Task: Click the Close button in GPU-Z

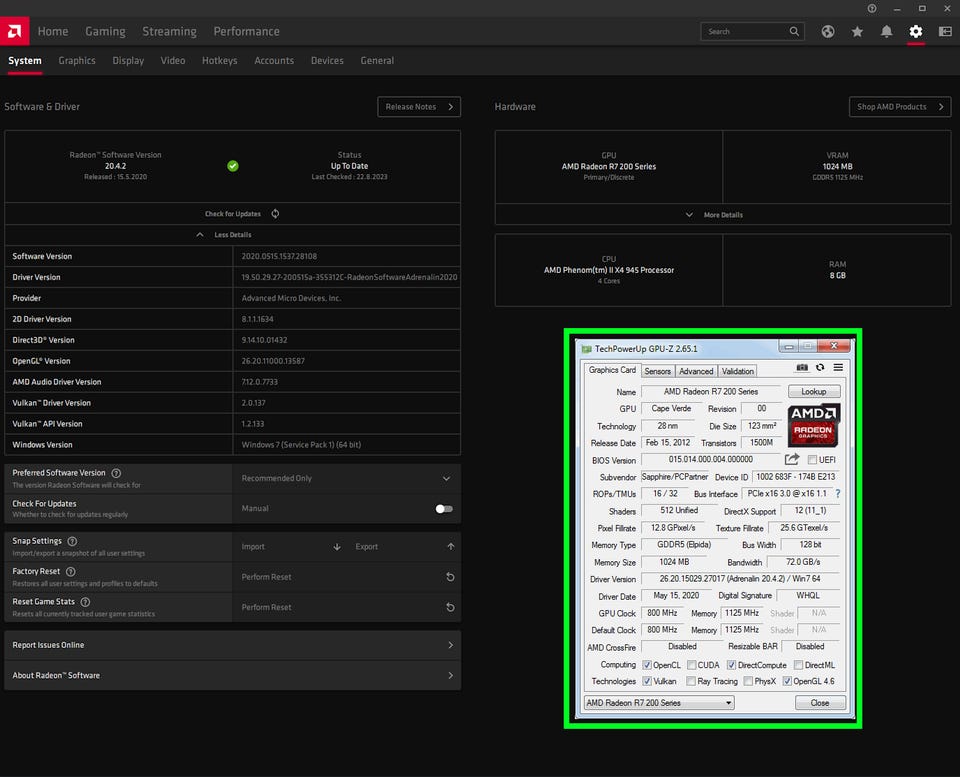Action: point(820,703)
